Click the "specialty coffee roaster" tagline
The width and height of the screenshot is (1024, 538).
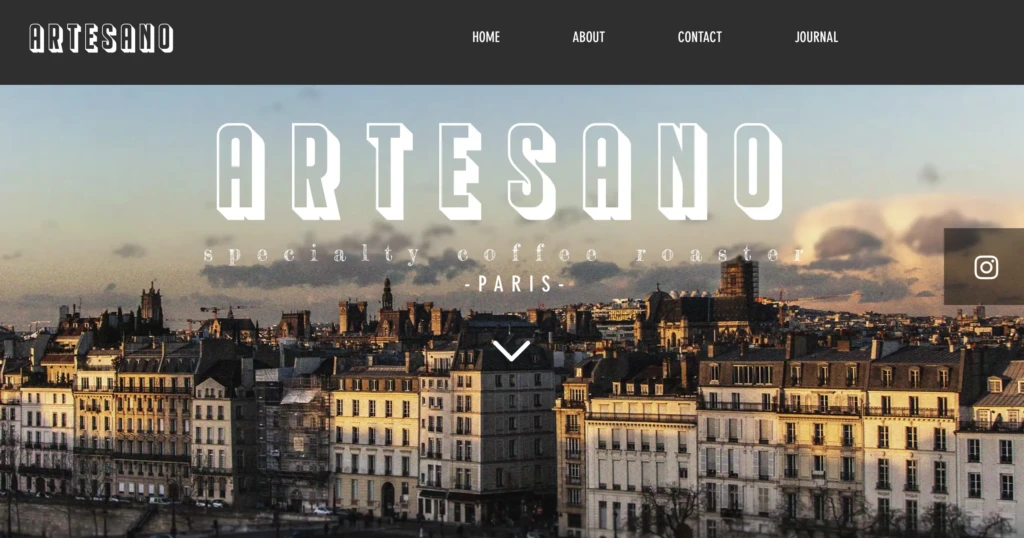point(504,254)
